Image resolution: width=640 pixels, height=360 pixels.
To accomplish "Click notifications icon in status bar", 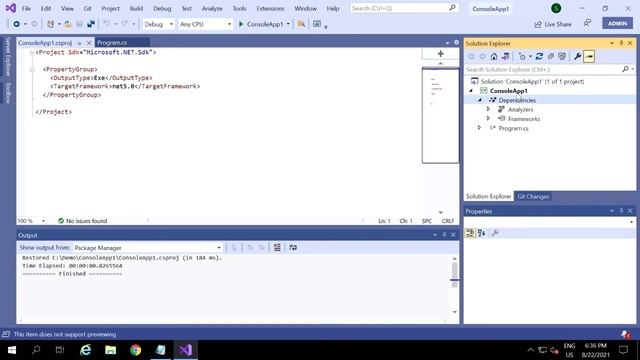I will click(x=626, y=334).
